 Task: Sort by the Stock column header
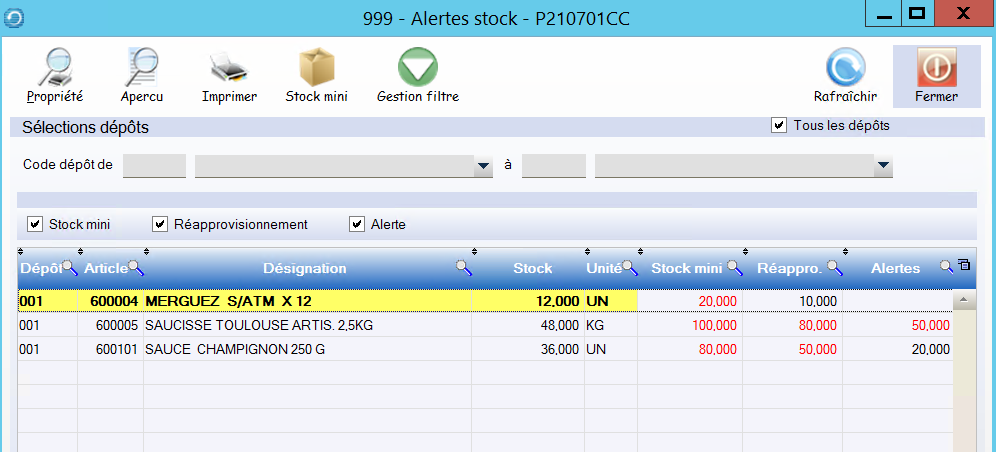point(532,268)
